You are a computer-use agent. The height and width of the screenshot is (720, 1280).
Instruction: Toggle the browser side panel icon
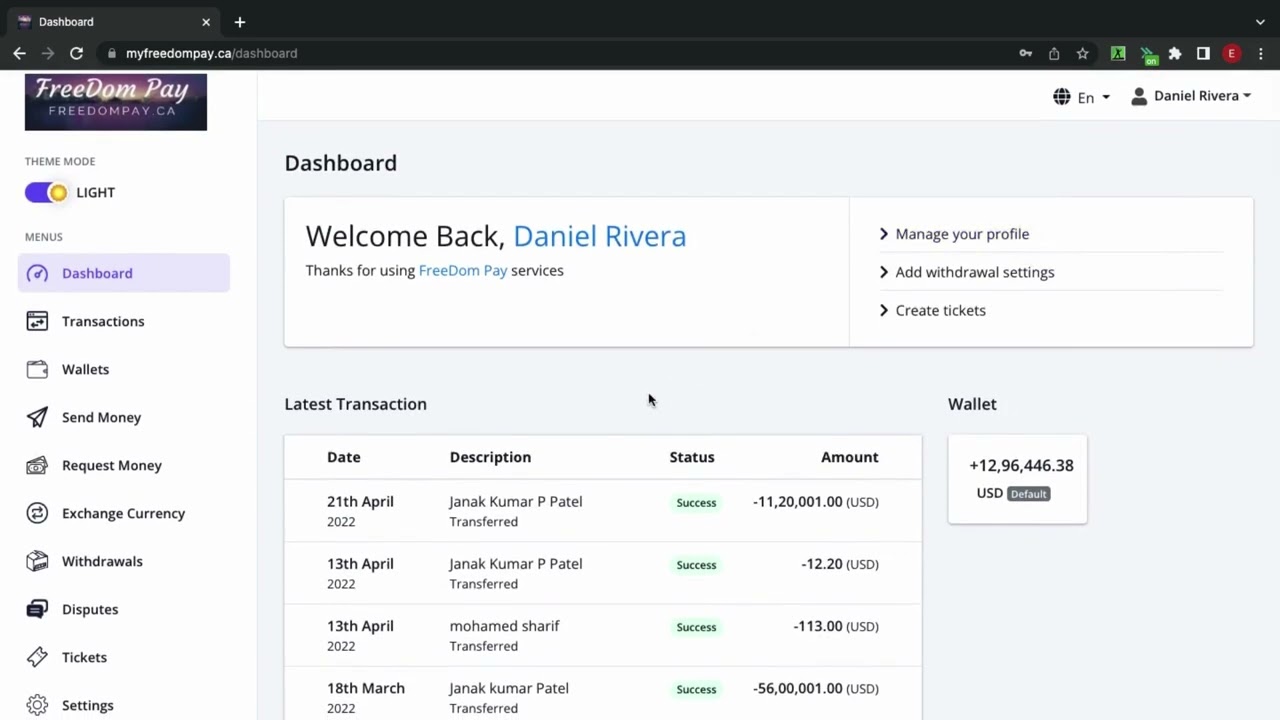pos(1203,53)
